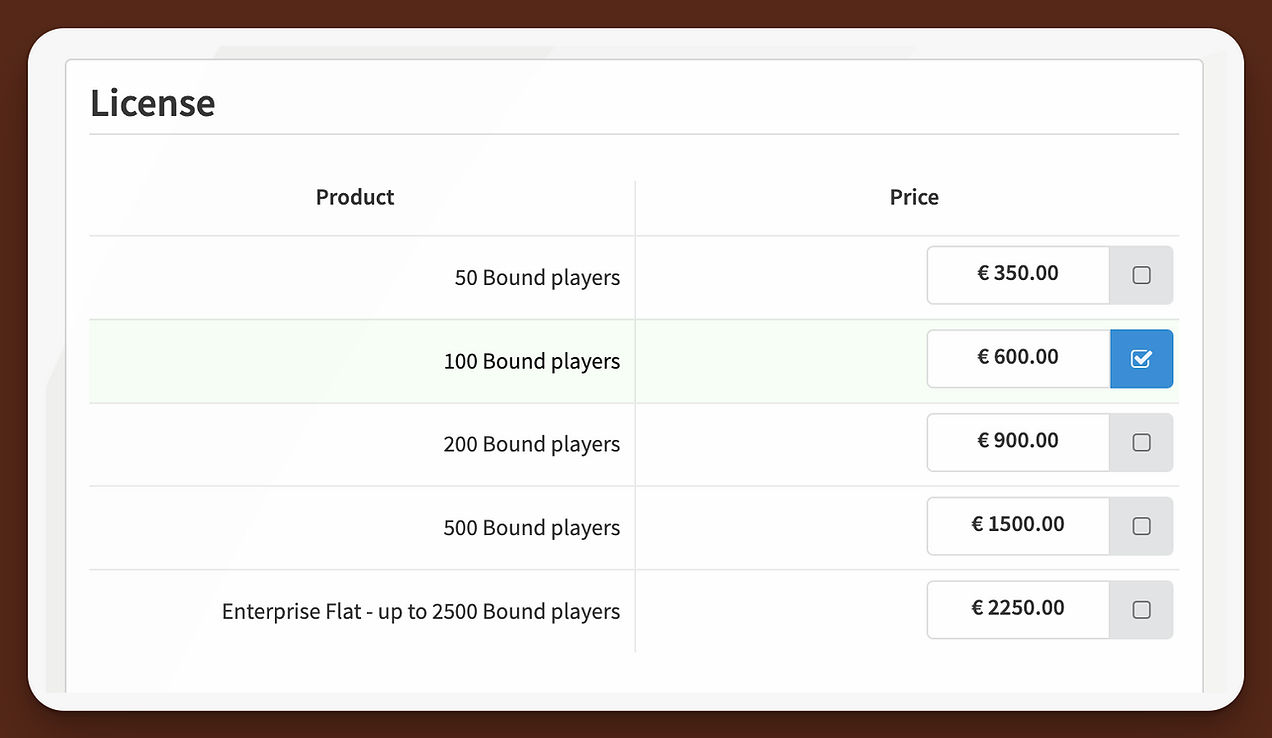Click the License section heading
Image resolution: width=1272 pixels, height=738 pixels.
click(x=153, y=103)
